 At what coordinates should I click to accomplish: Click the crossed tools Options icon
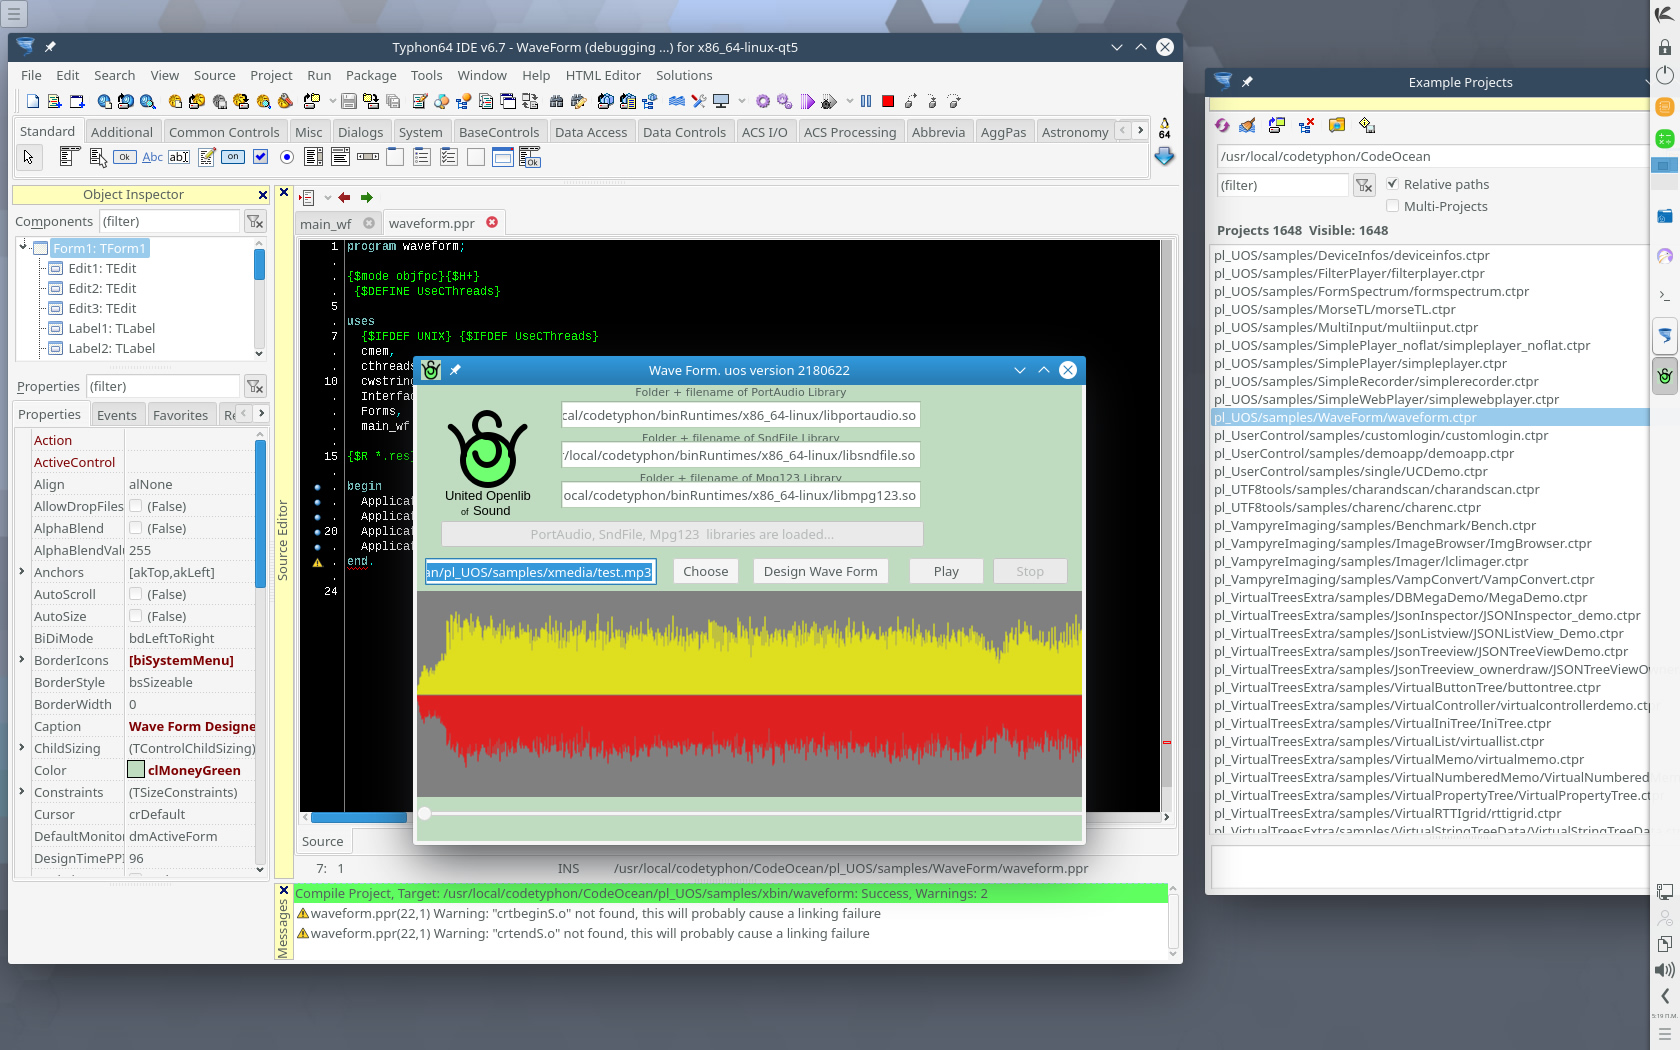[698, 101]
